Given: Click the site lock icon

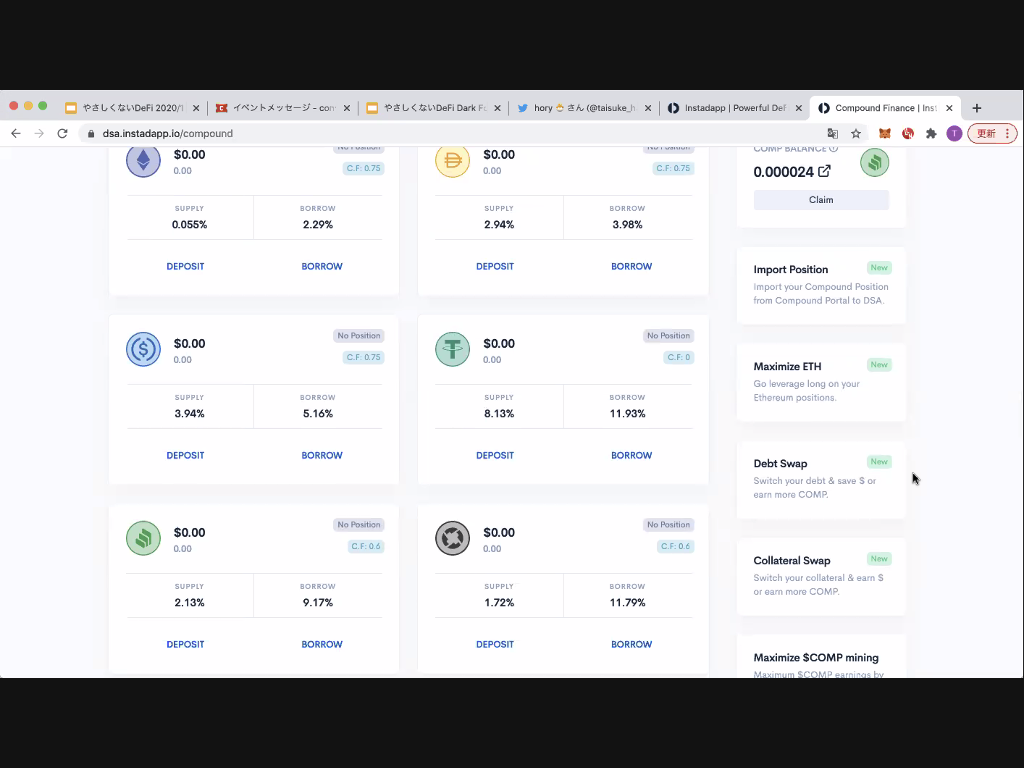Looking at the screenshot, I should [x=91, y=133].
